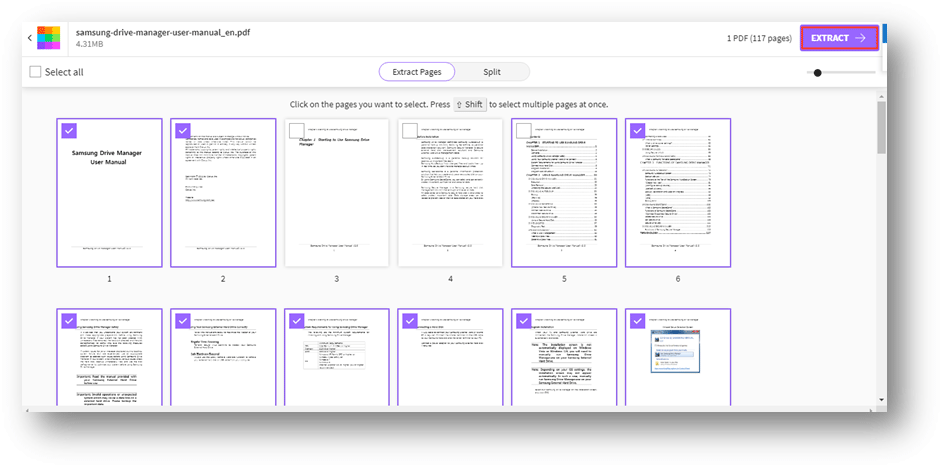942x467 pixels.
Task: Click the scrollbar up arrow
Action: (x=881, y=96)
